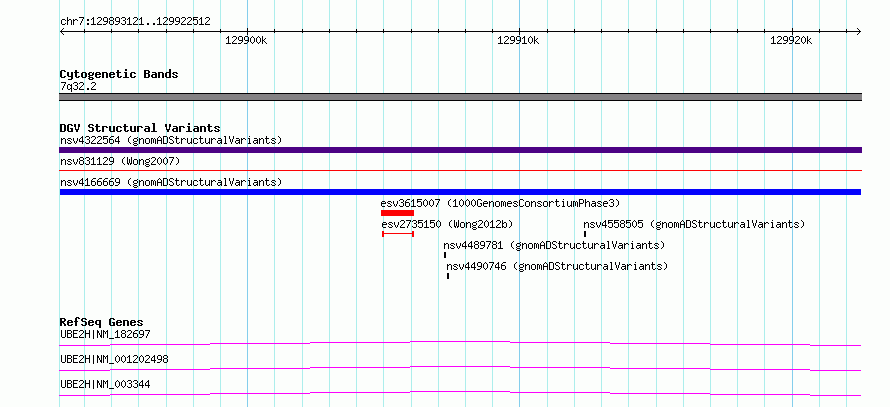Click the nsv4558505 small black variant marker
The image size is (890, 407).
click(x=585, y=234)
